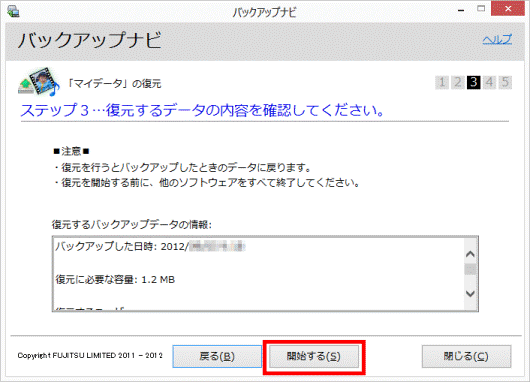Click the scroll down arrow in info box
The height and width of the screenshot is (382, 530).
[x=470, y=293]
